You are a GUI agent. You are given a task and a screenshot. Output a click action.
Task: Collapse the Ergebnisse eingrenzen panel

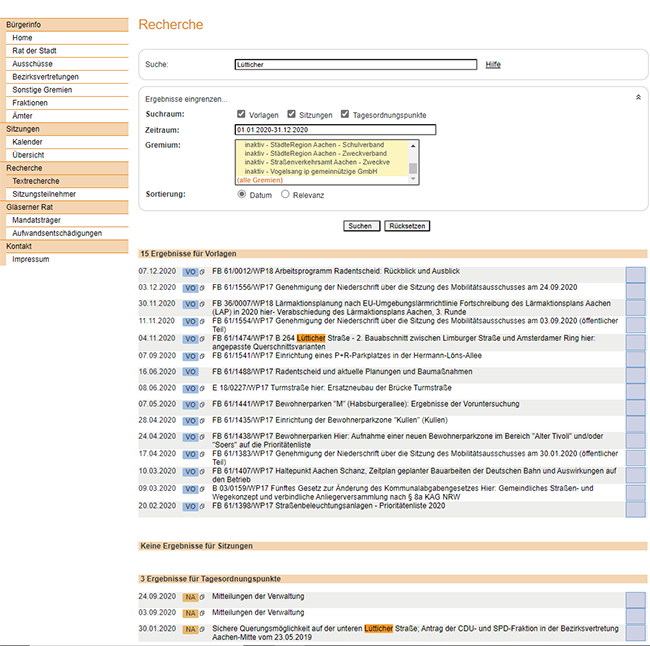pyautogui.click(x=638, y=98)
